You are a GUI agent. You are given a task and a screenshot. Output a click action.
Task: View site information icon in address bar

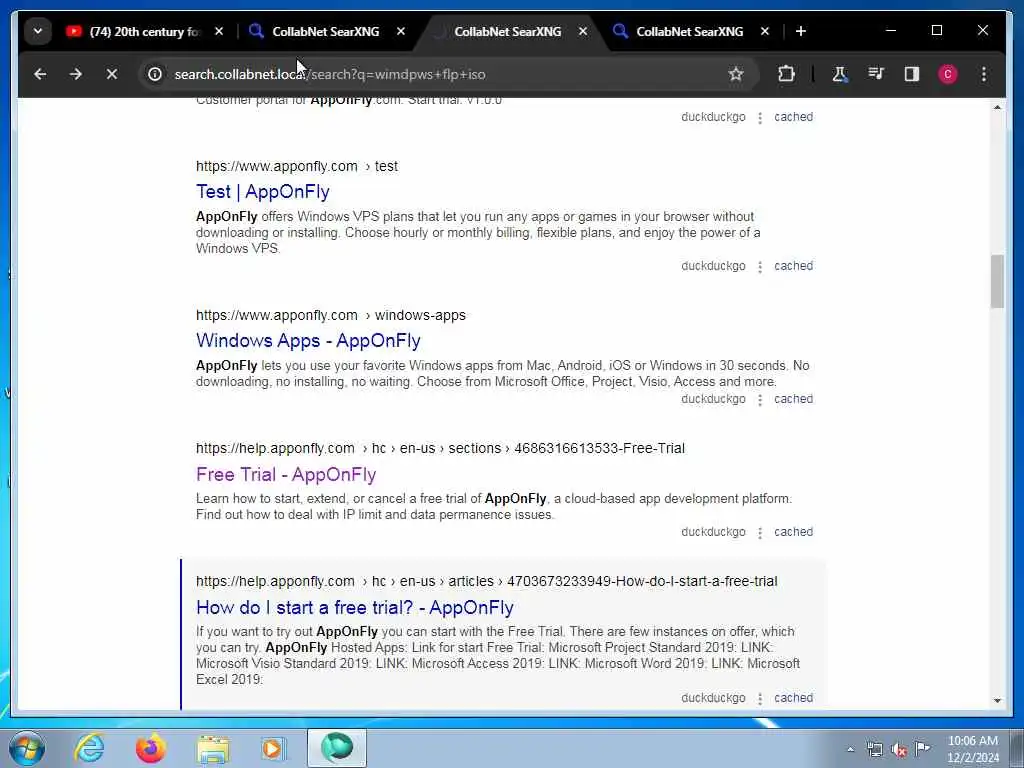click(x=155, y=74)
